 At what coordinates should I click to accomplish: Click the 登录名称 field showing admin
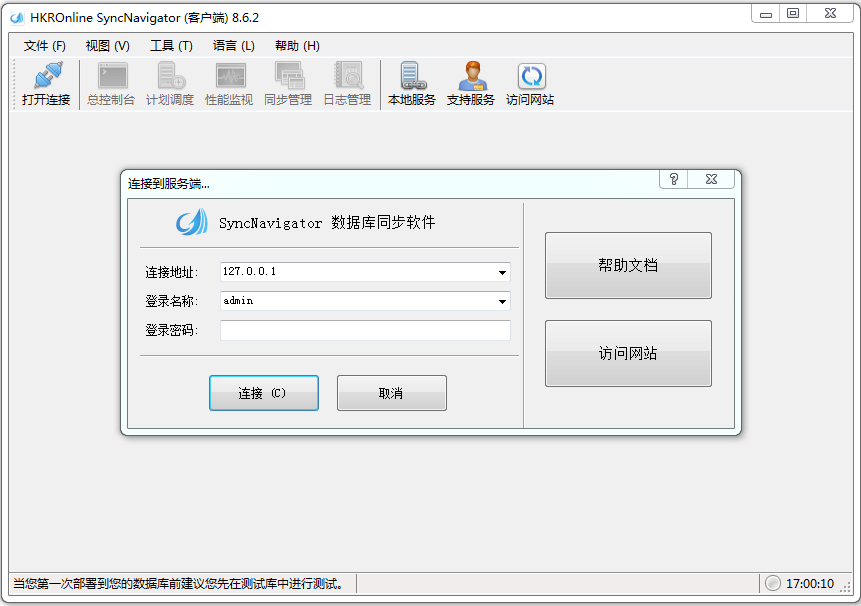[365, 301]
